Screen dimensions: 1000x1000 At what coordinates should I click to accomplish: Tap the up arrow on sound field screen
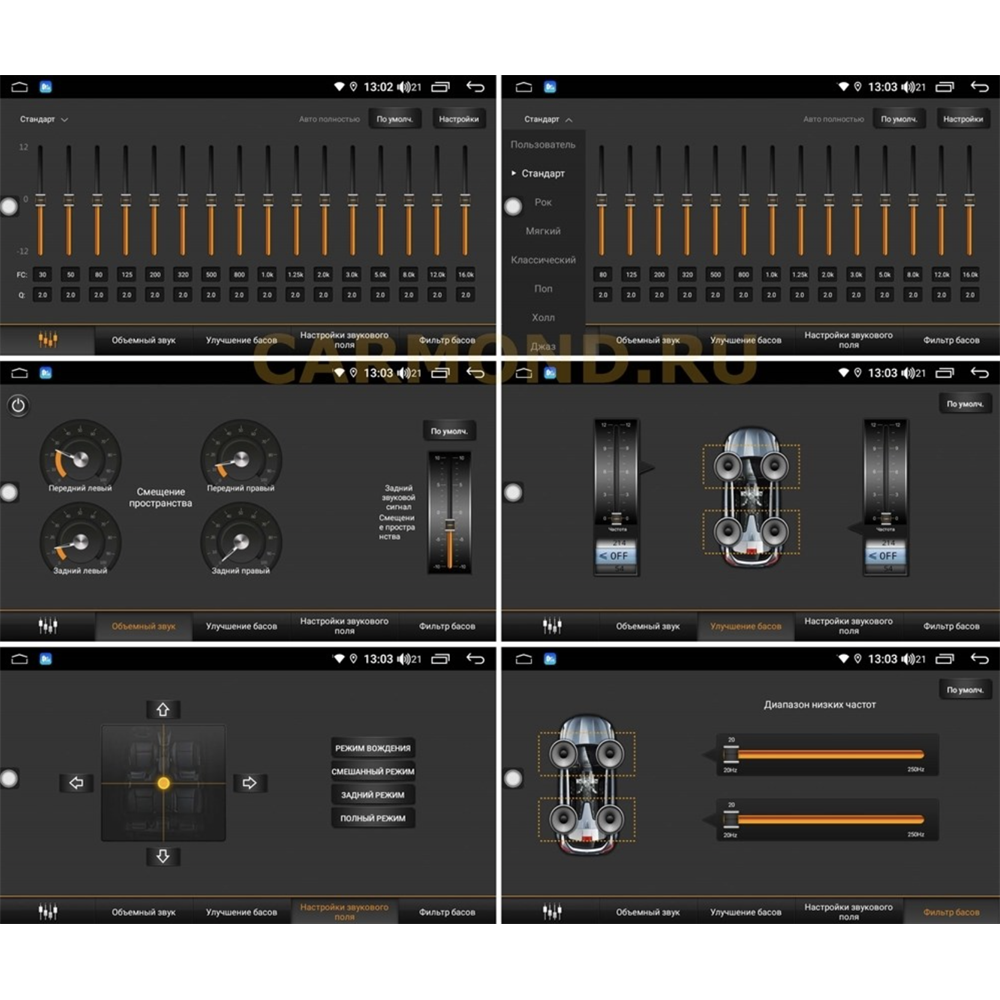tap(163, 709)
